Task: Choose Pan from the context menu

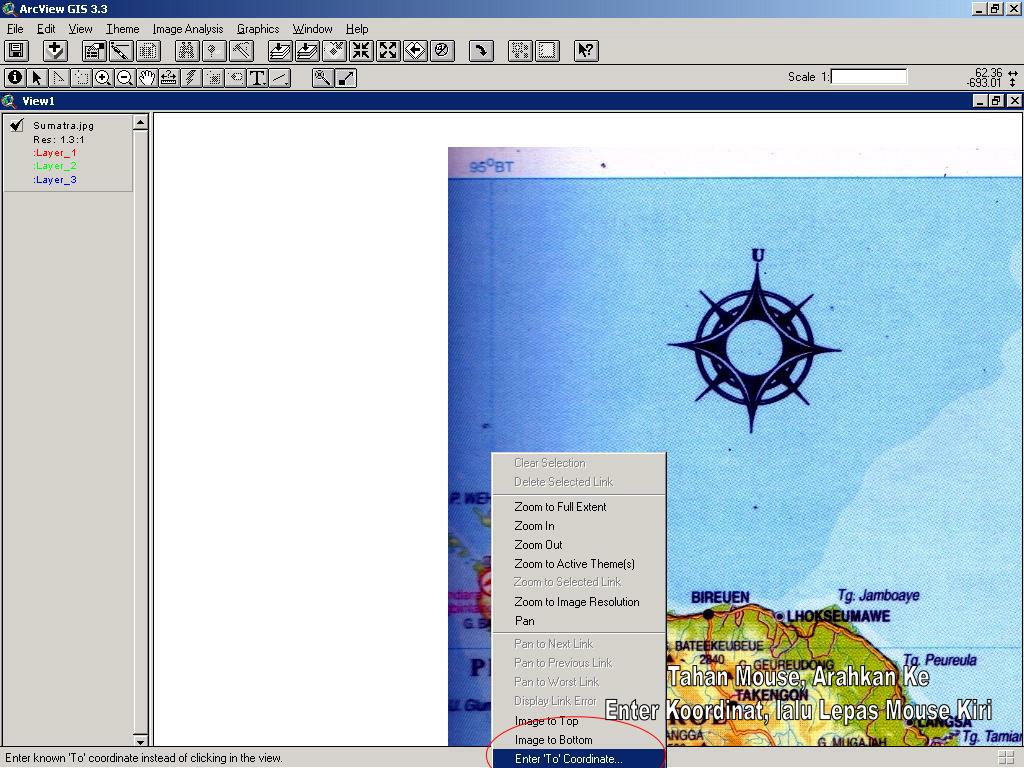Action: pyautogui.click(x=579, y=621)
